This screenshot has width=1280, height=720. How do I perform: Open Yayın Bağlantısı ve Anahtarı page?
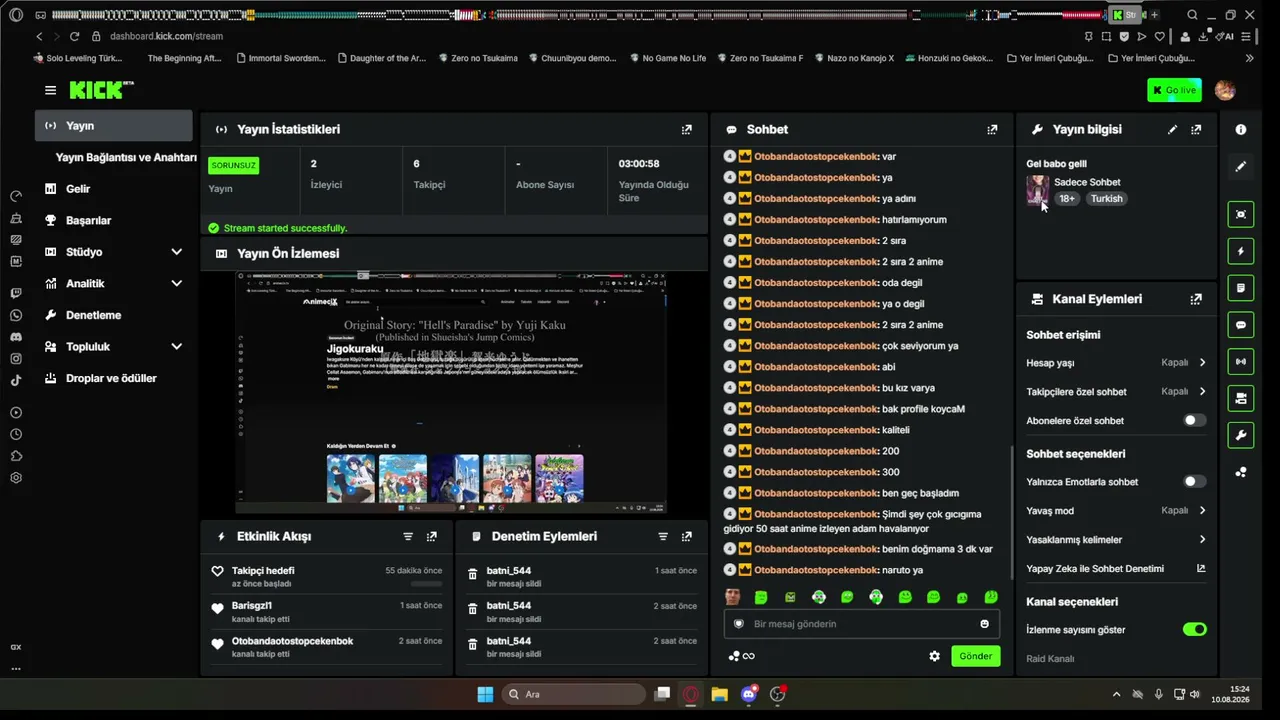[125, 158]
